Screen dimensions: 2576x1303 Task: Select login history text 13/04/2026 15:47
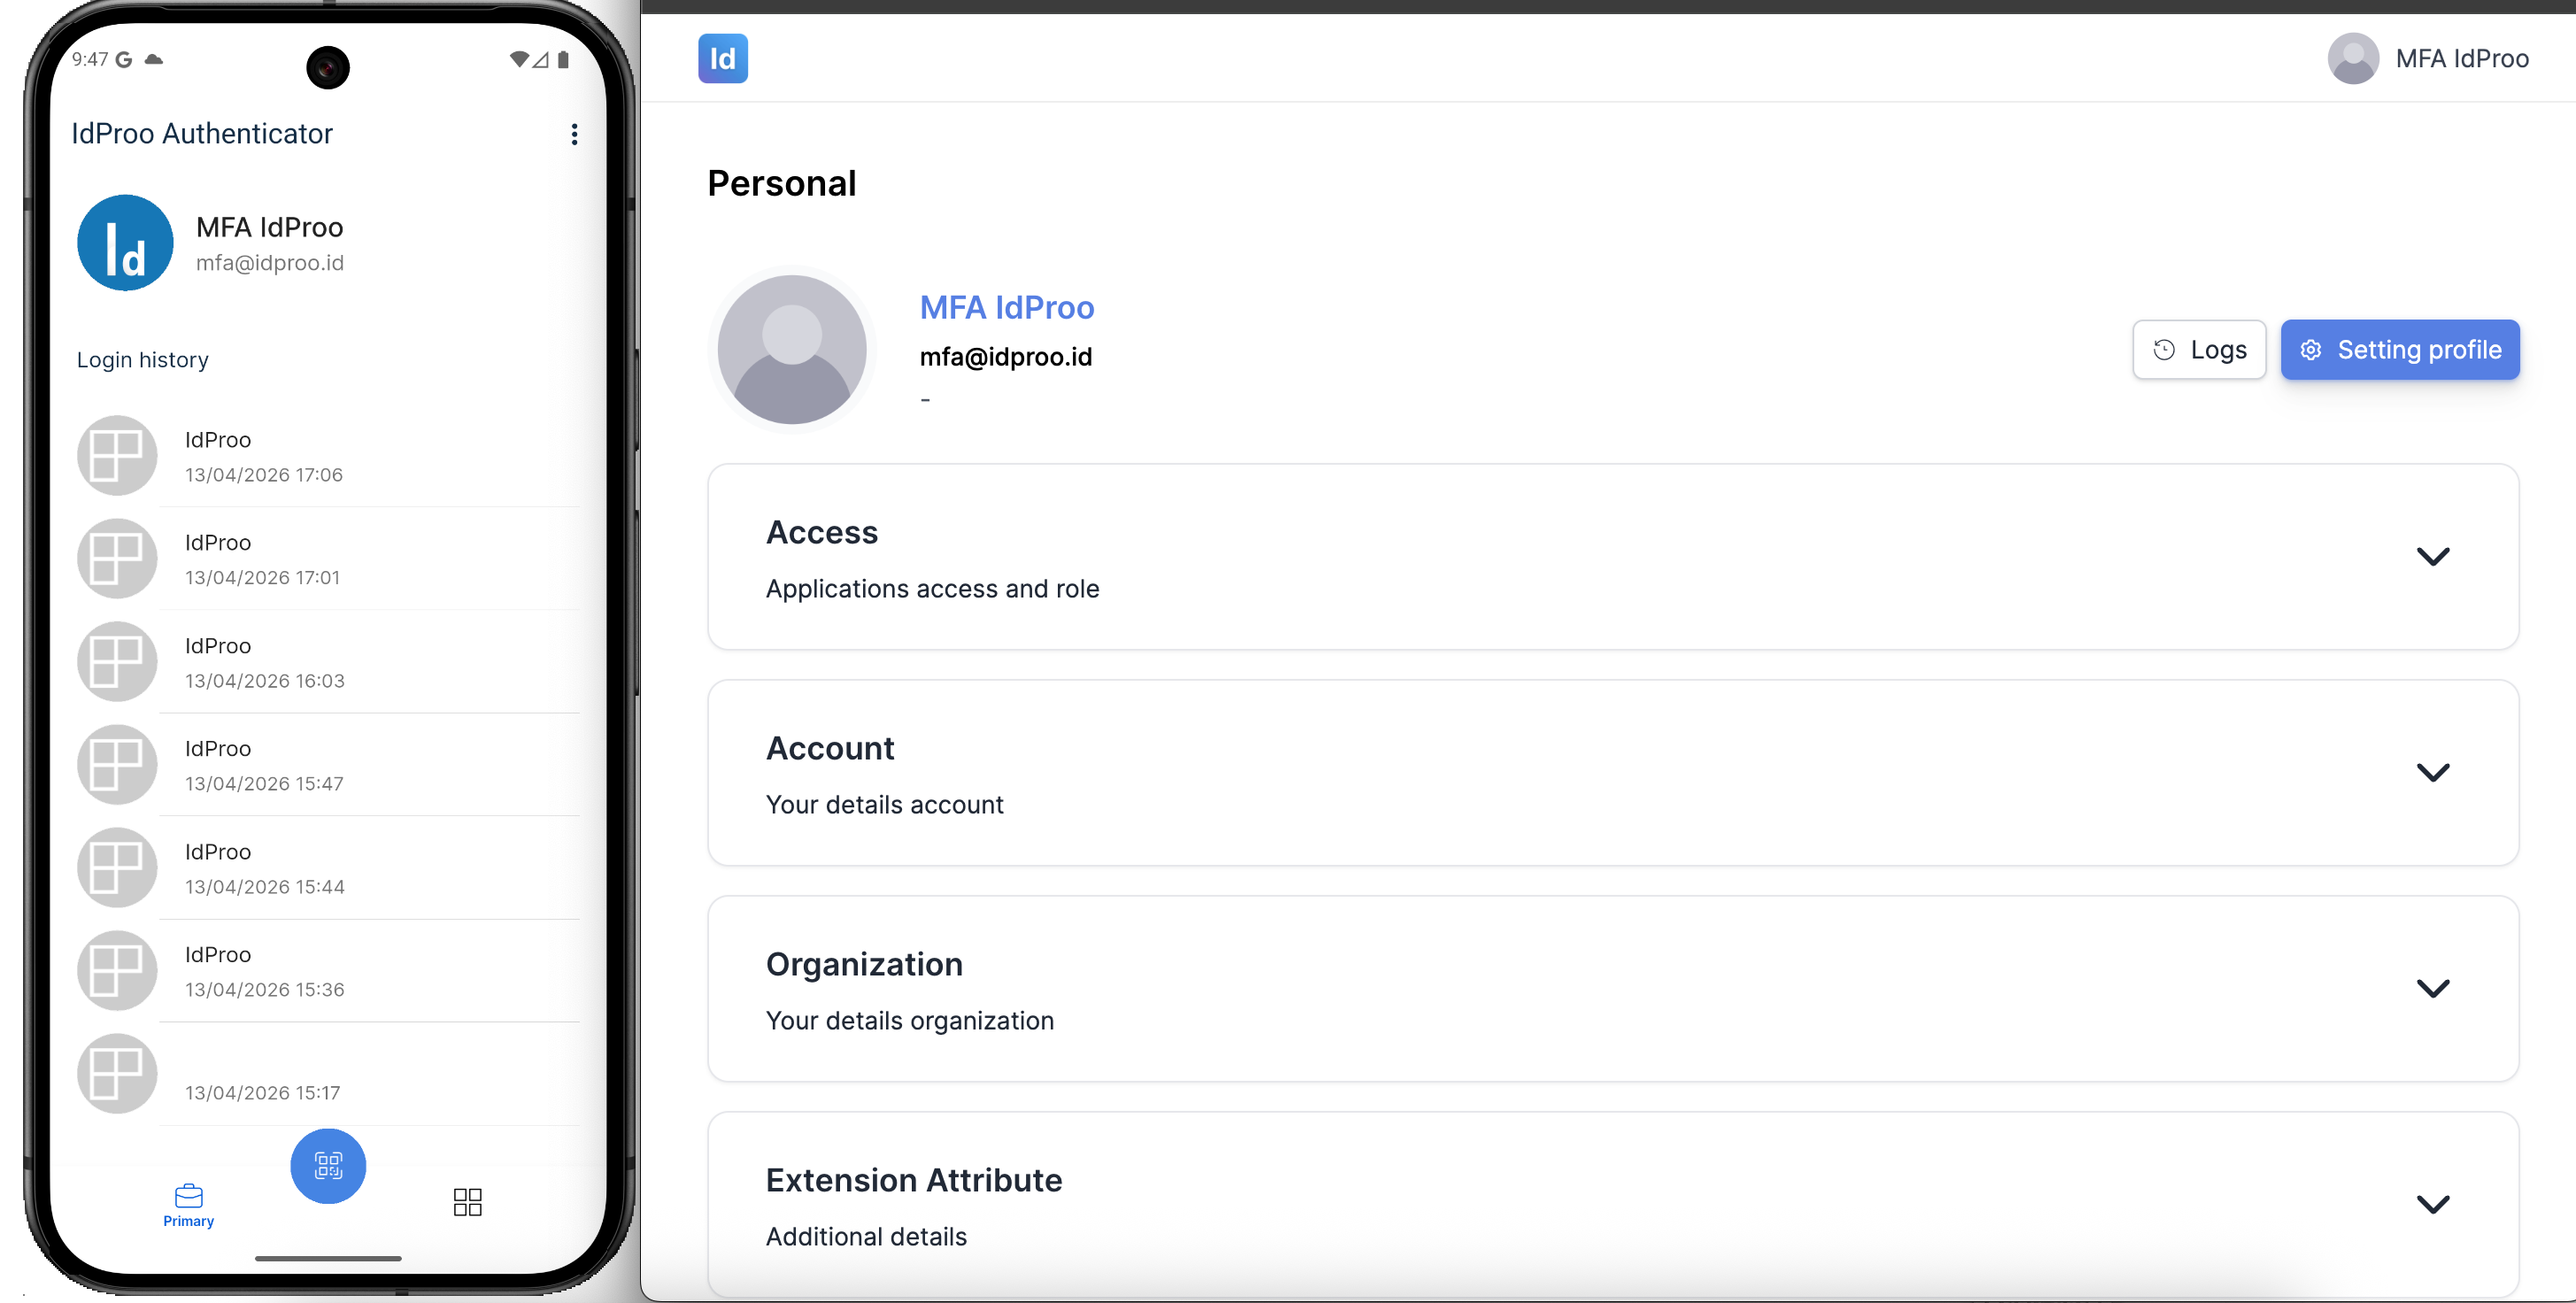click(x=264, y=784)
